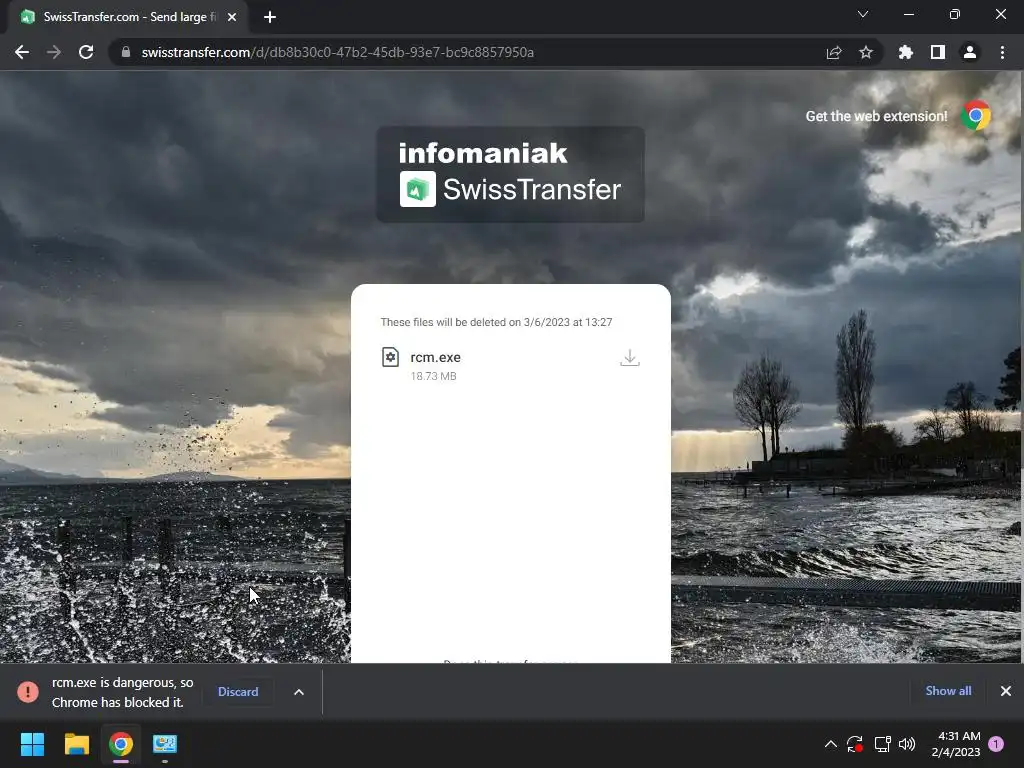Click the infomaniak logo text

(x=483, y=153)
